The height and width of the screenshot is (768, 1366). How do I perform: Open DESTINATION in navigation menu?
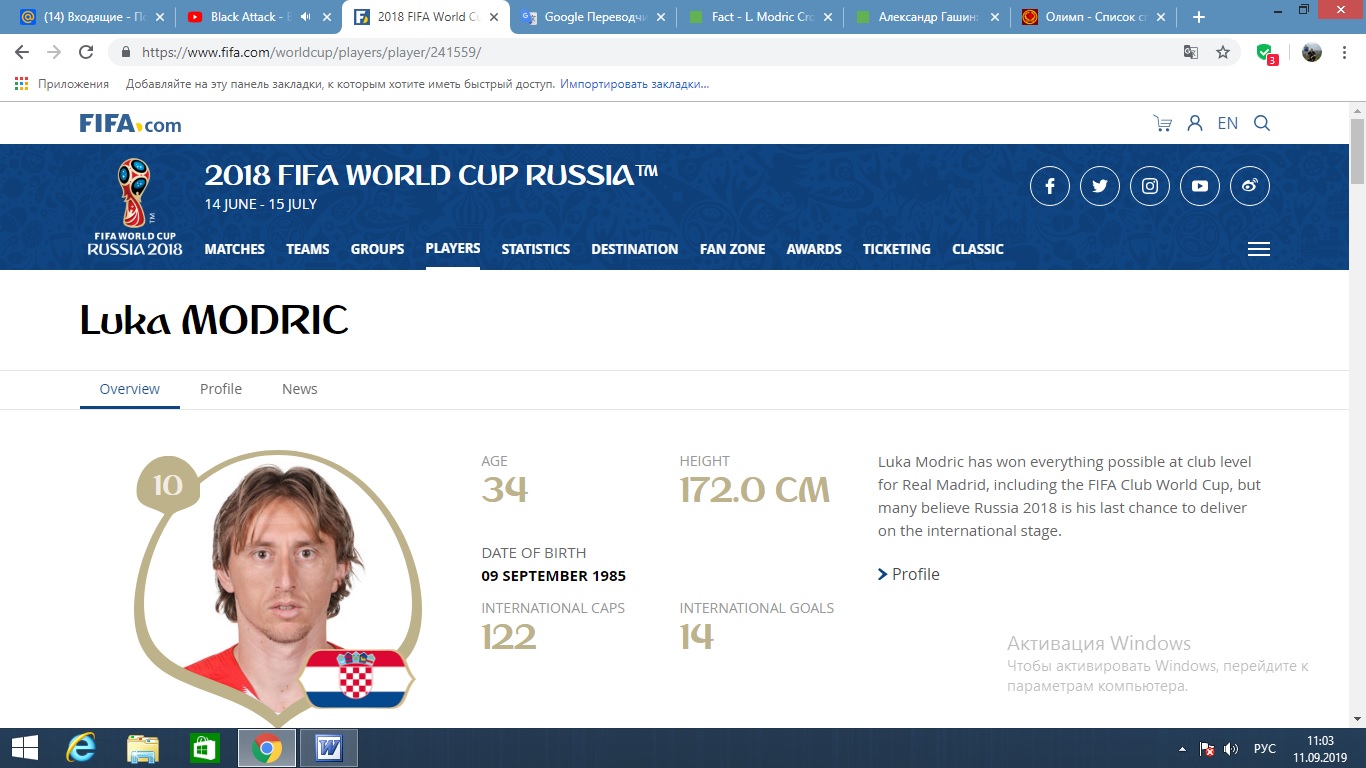point(635,249)
